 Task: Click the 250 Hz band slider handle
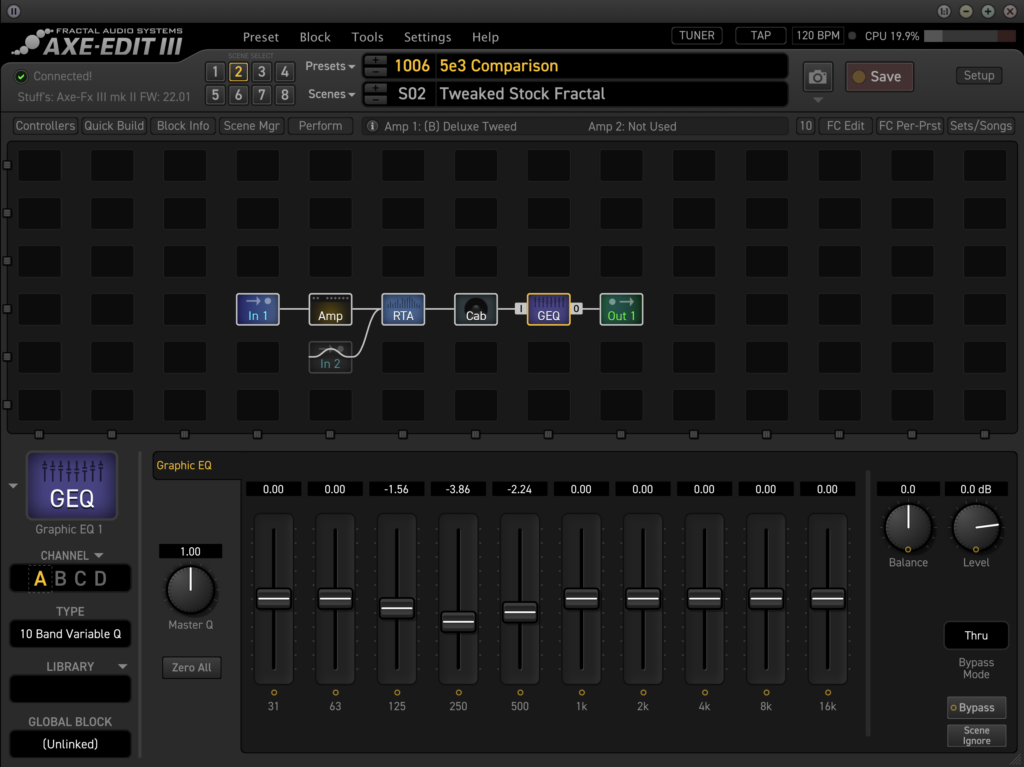(458, 622)
